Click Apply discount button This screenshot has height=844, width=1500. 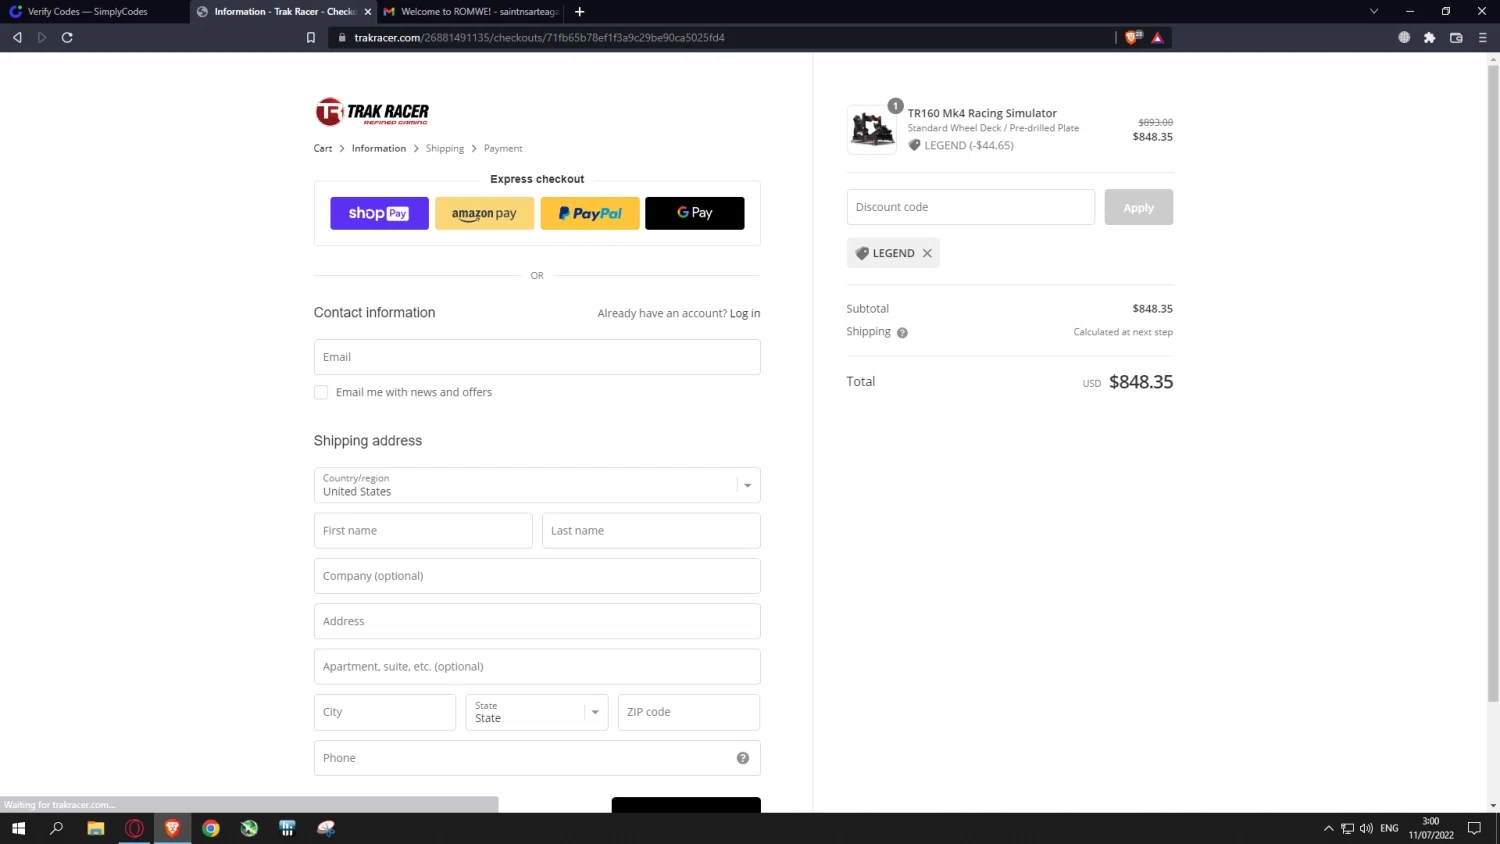[x=1139, y=207]
